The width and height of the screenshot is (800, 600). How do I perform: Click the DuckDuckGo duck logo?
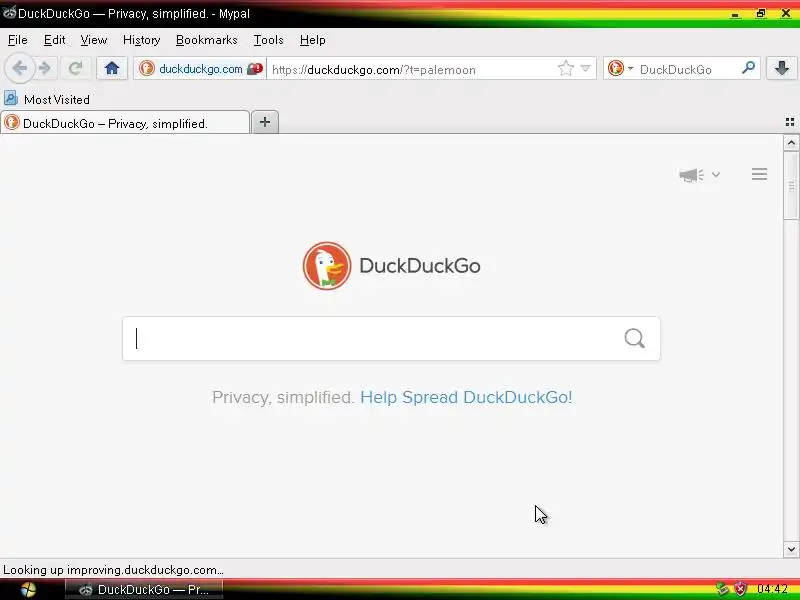pos(327,266)
